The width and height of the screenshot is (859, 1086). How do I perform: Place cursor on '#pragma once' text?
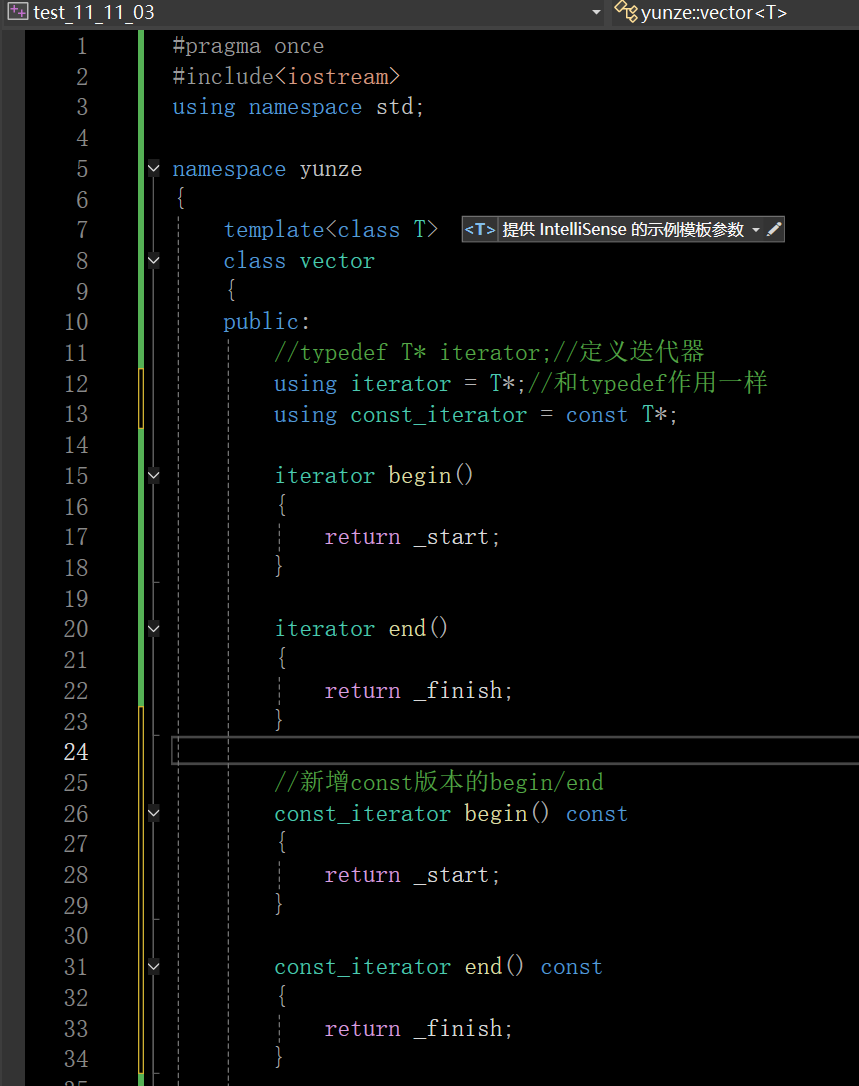point(248,46)
